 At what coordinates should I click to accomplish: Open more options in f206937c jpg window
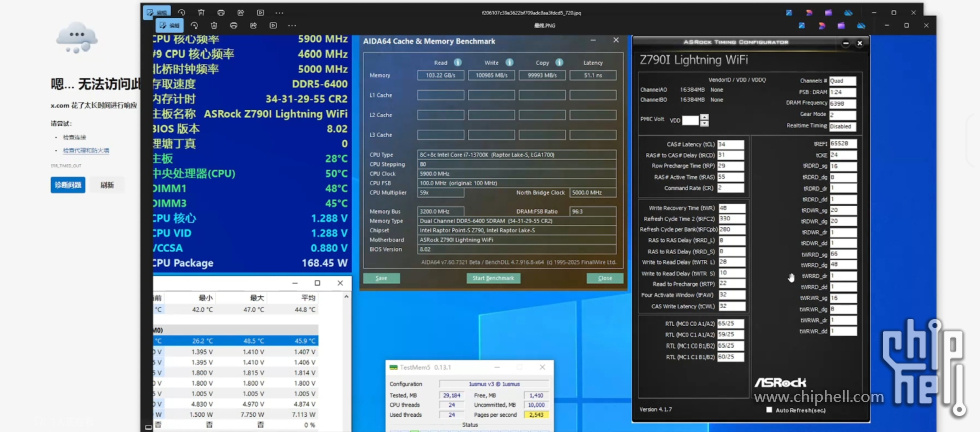279,12
